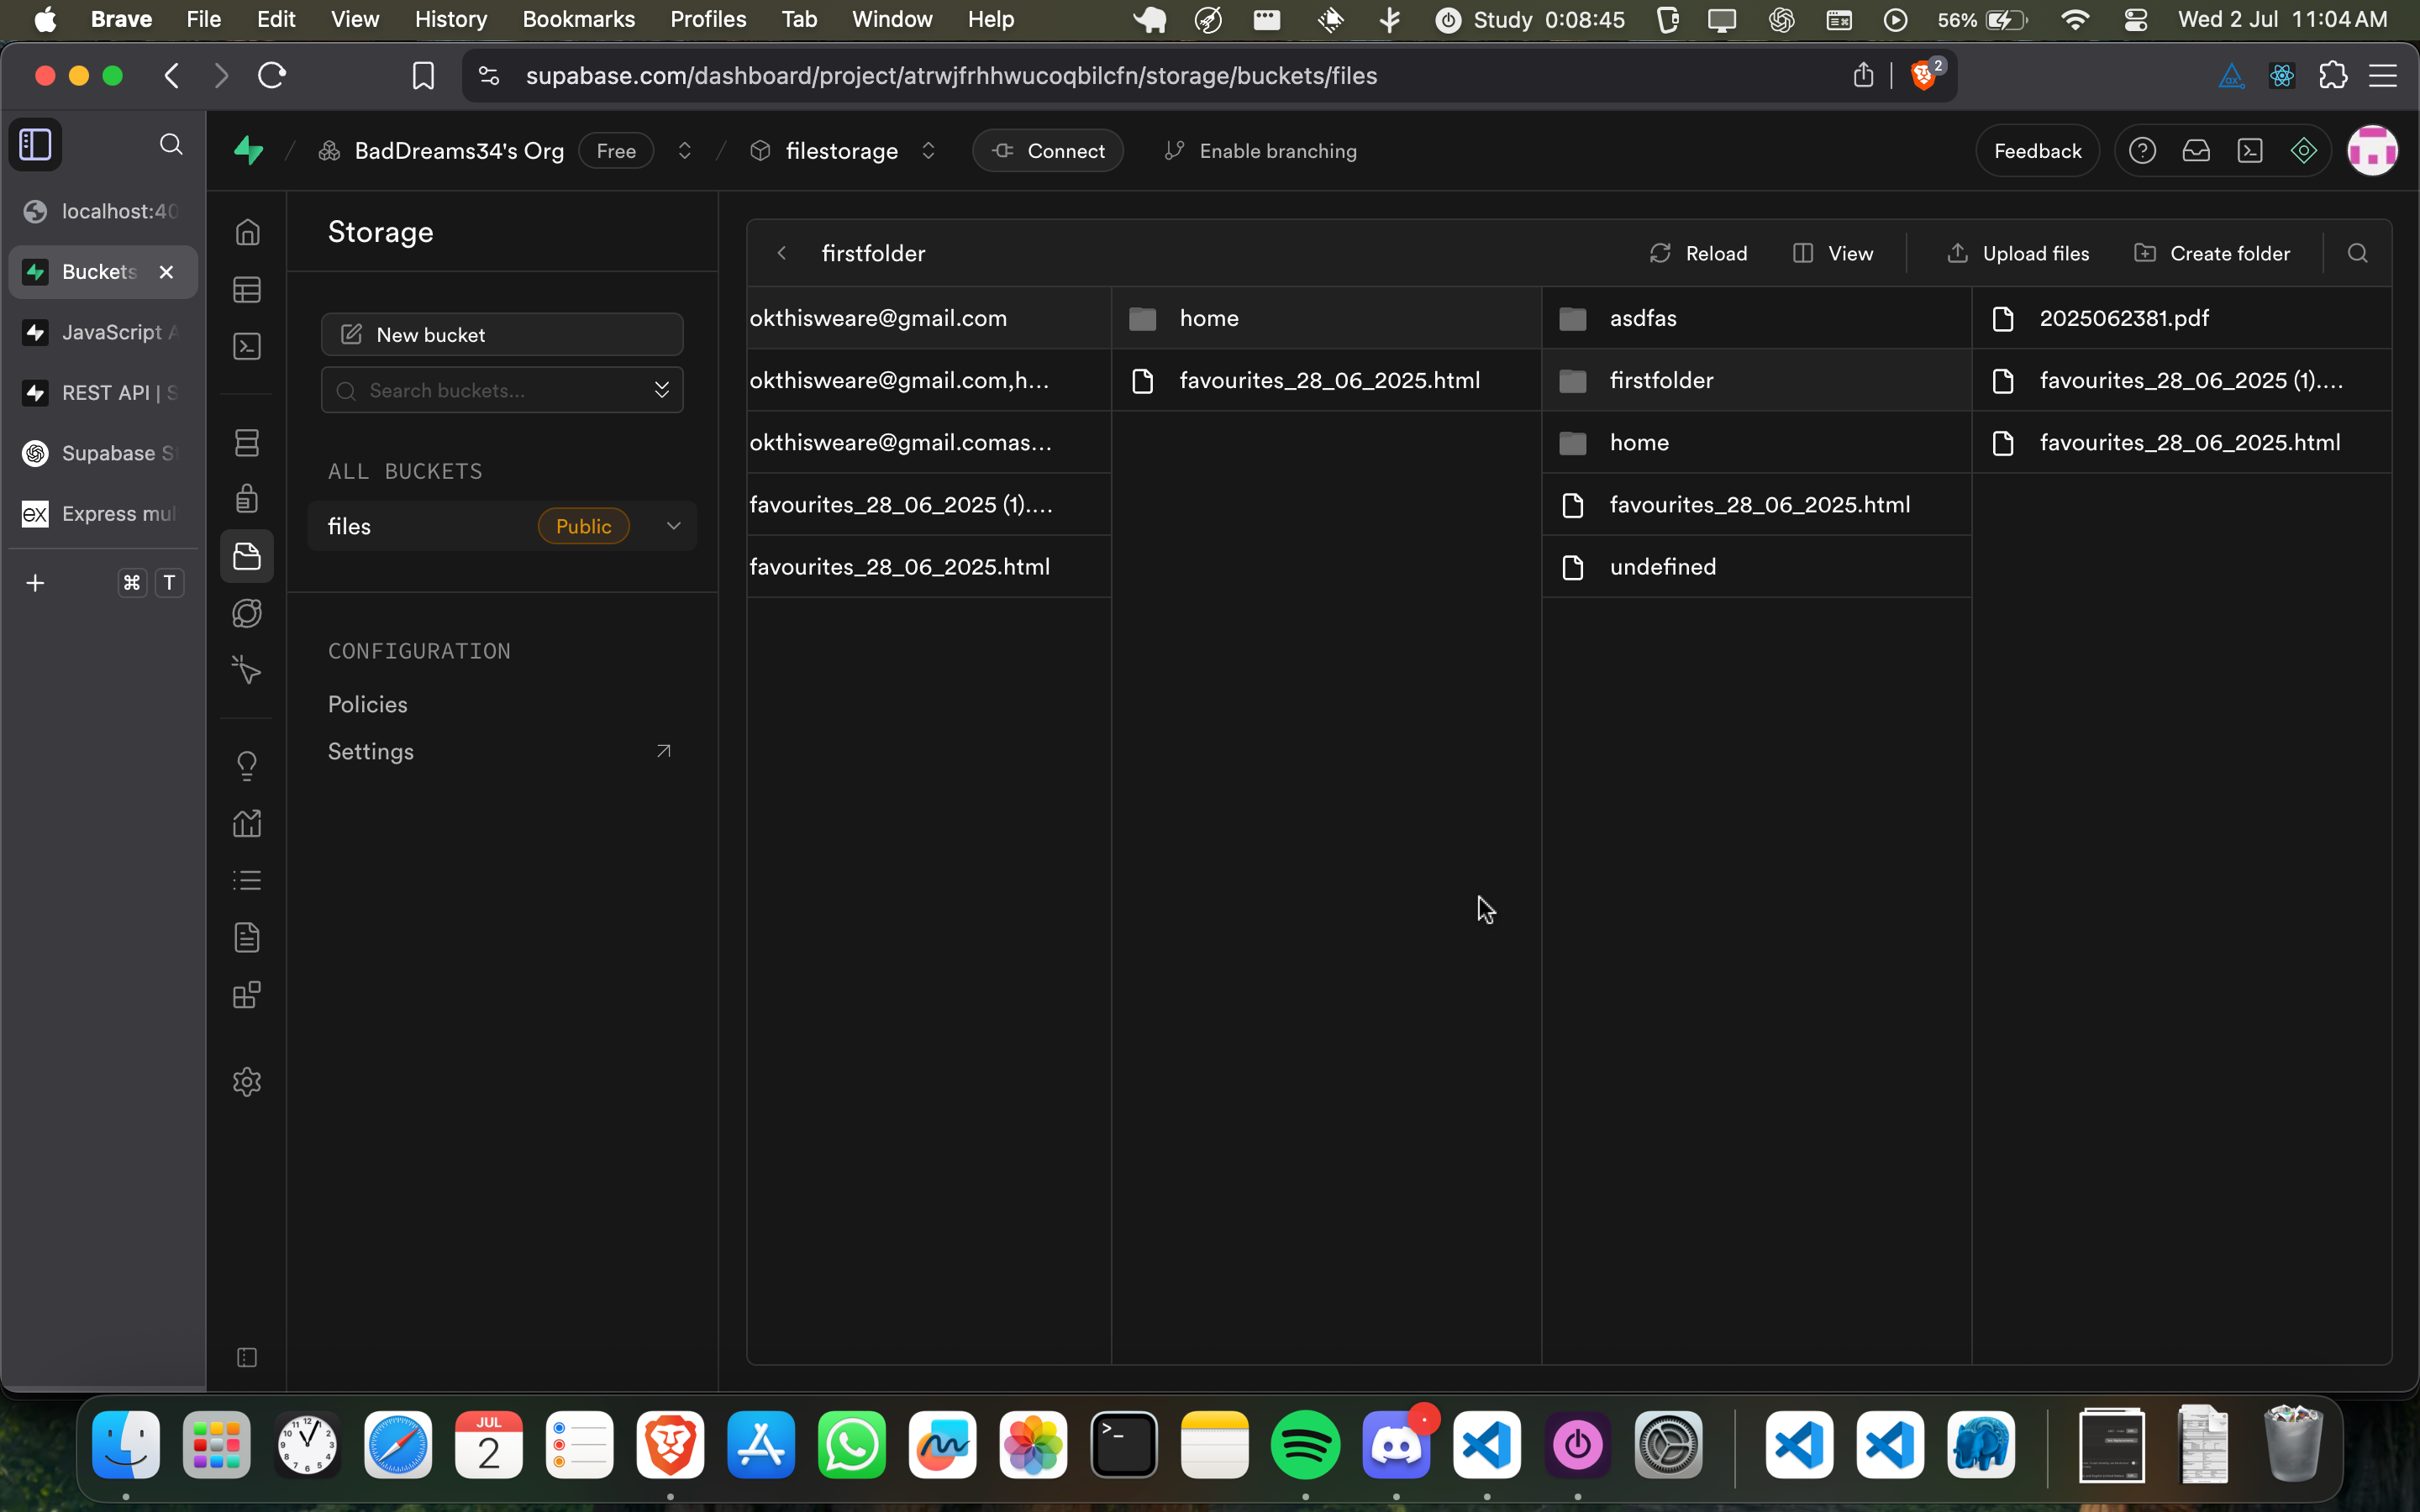Open the filestorage project switcher chevron
The width and height of the screenshot is (2420, 1512).
pos(928,151)
